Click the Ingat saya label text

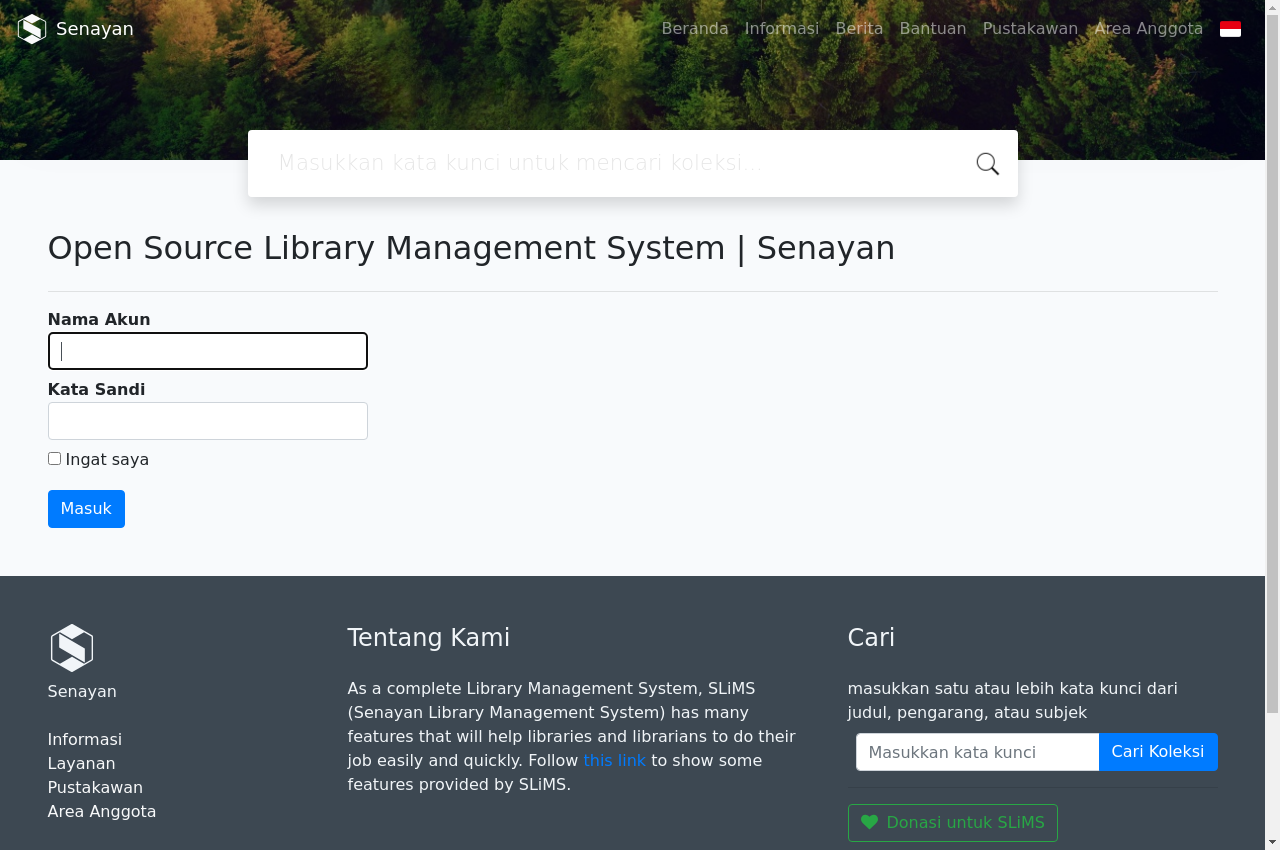click(107, 460)
